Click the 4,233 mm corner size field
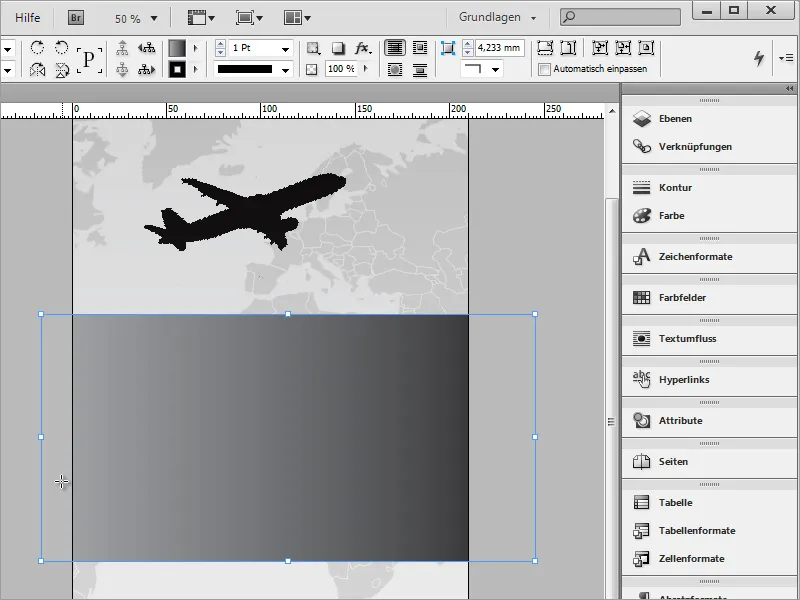 point(499,48)
